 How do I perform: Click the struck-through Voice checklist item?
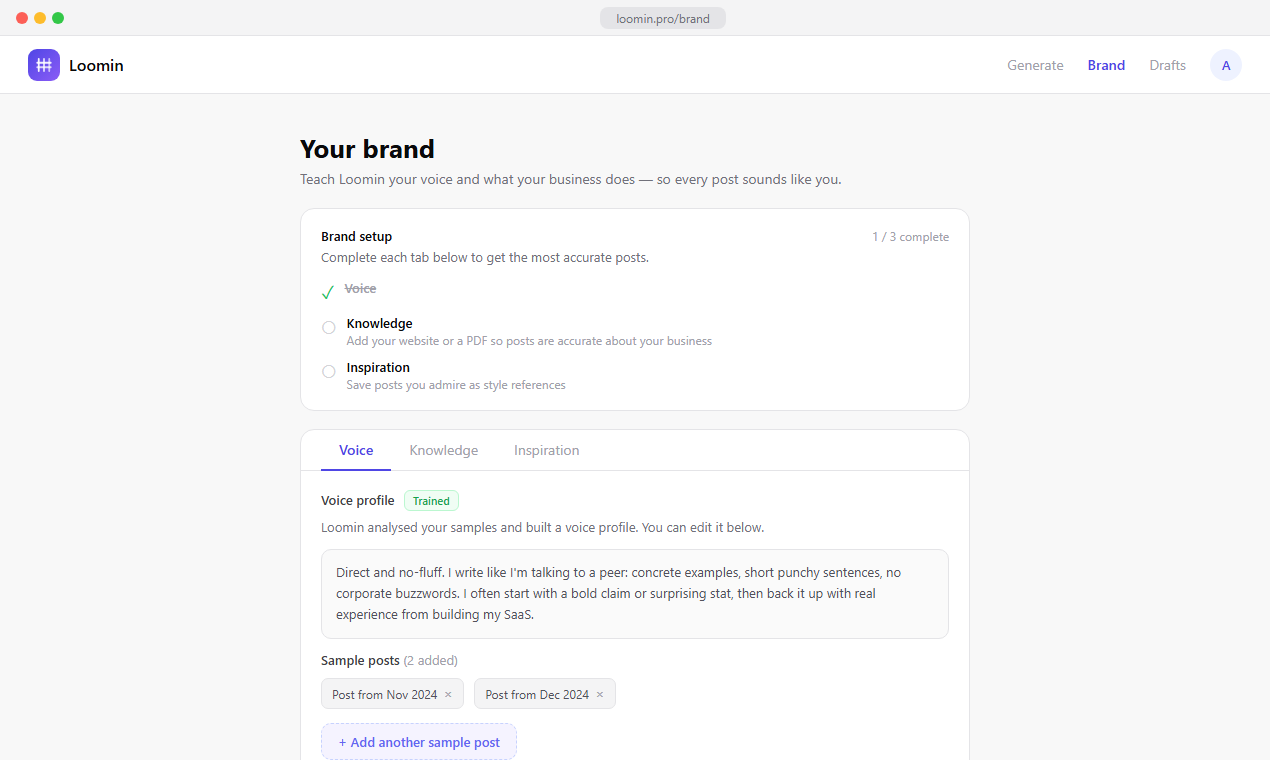click(x=360, y=288)
